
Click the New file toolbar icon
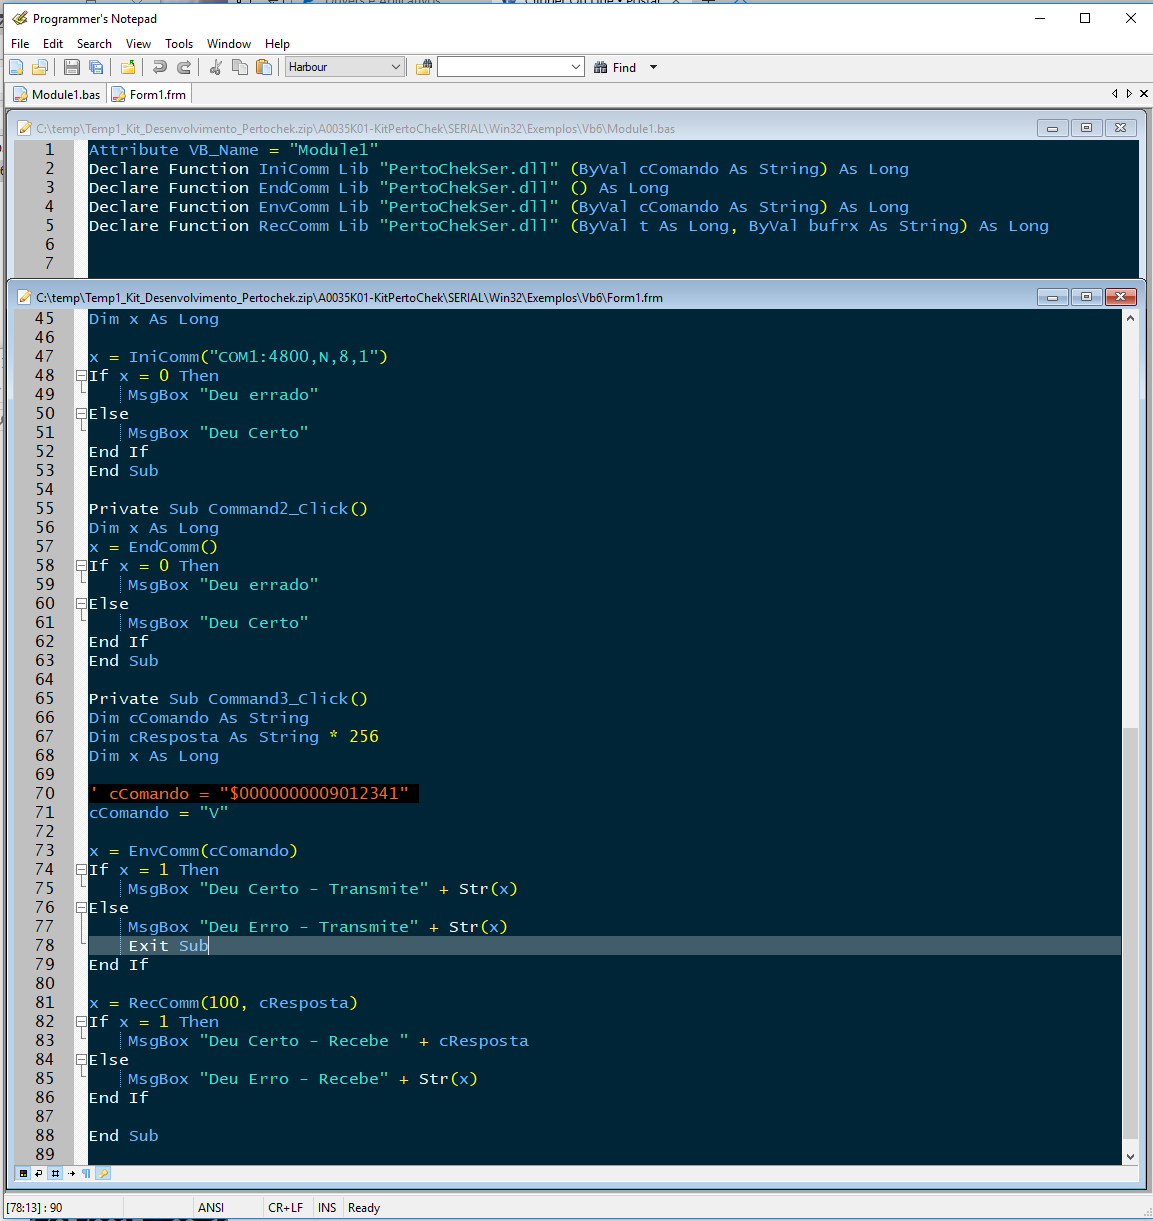coord(16,67)
